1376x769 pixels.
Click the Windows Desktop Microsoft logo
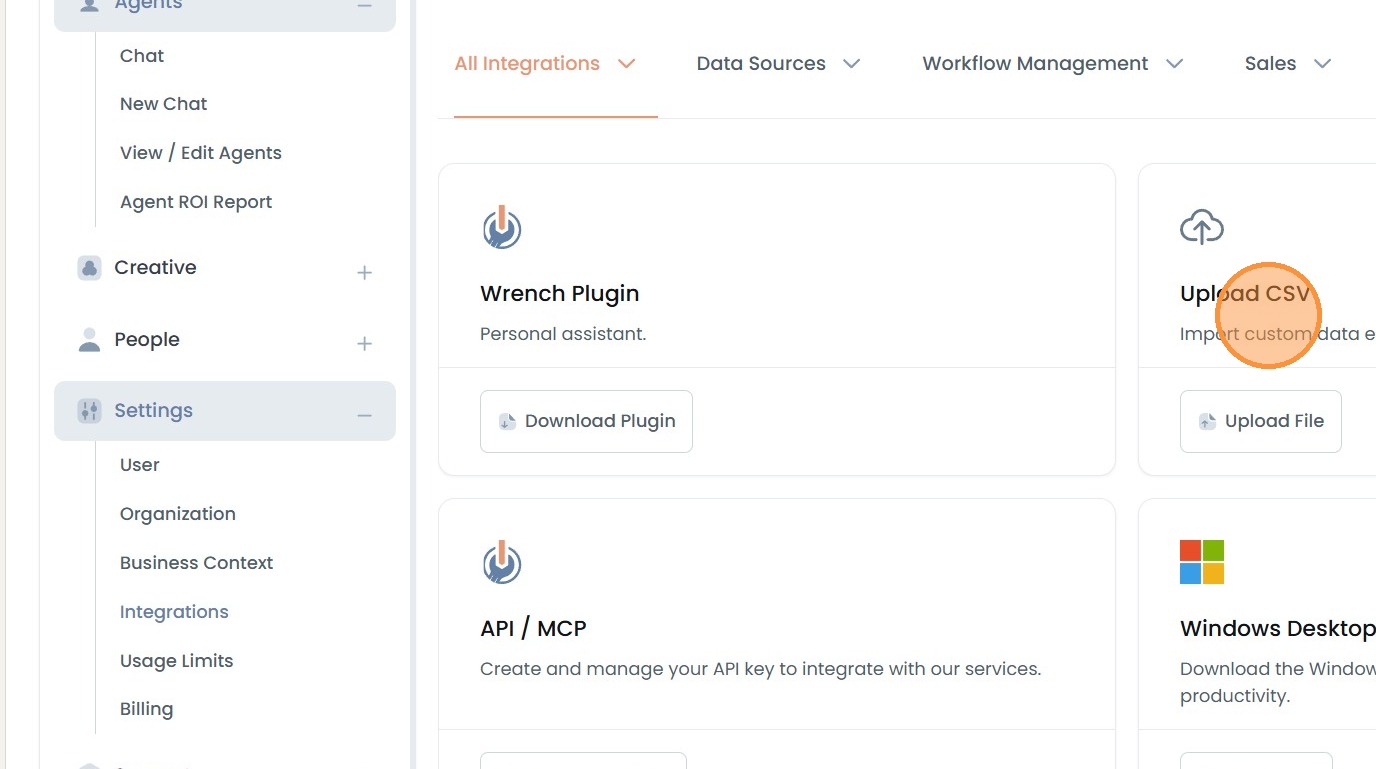tap(1201, 562)
